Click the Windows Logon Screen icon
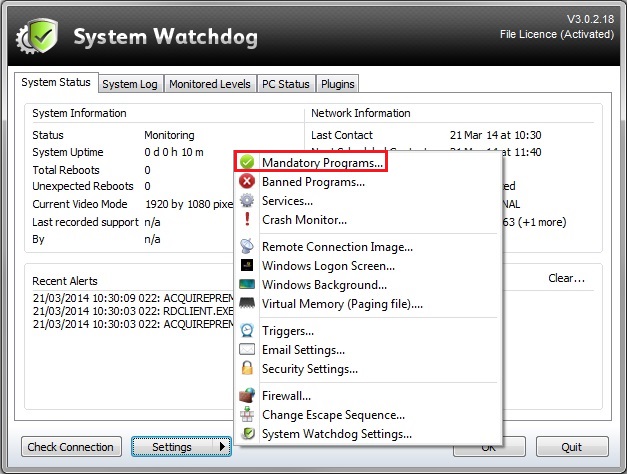Viewport: 627px width, 474px height. point(247,265)
